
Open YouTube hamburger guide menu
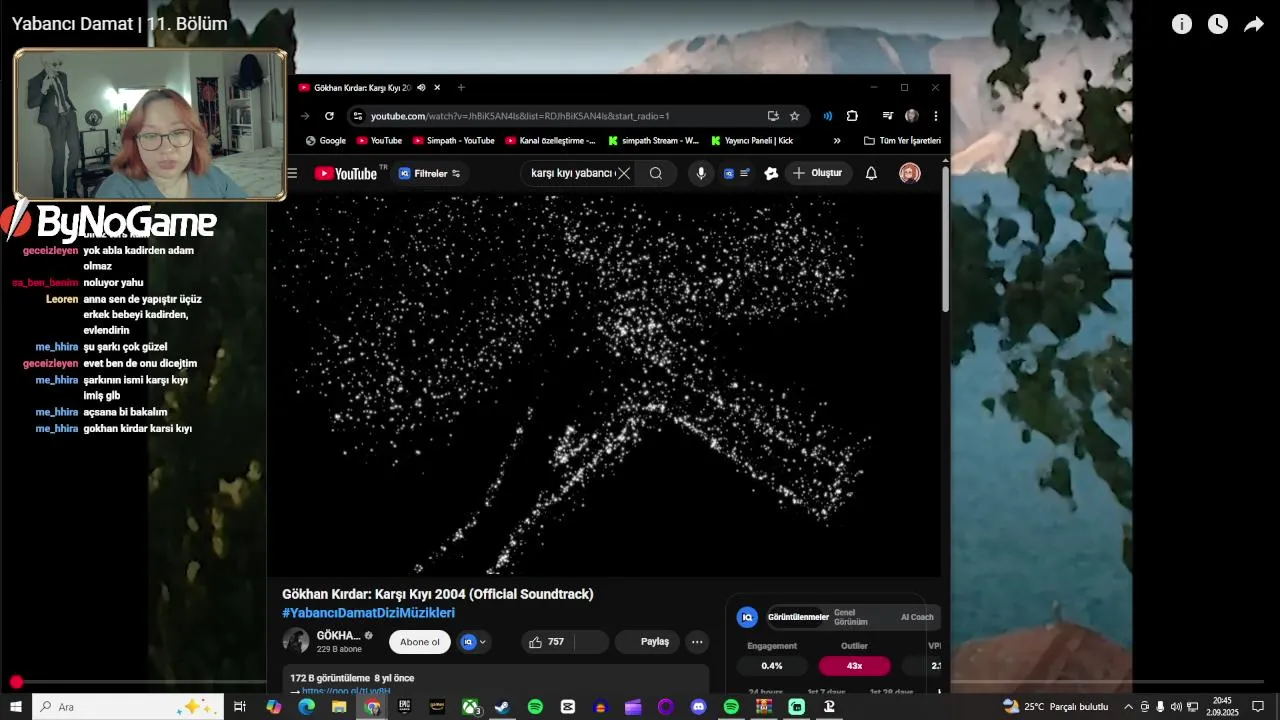(x=292, y=173)
